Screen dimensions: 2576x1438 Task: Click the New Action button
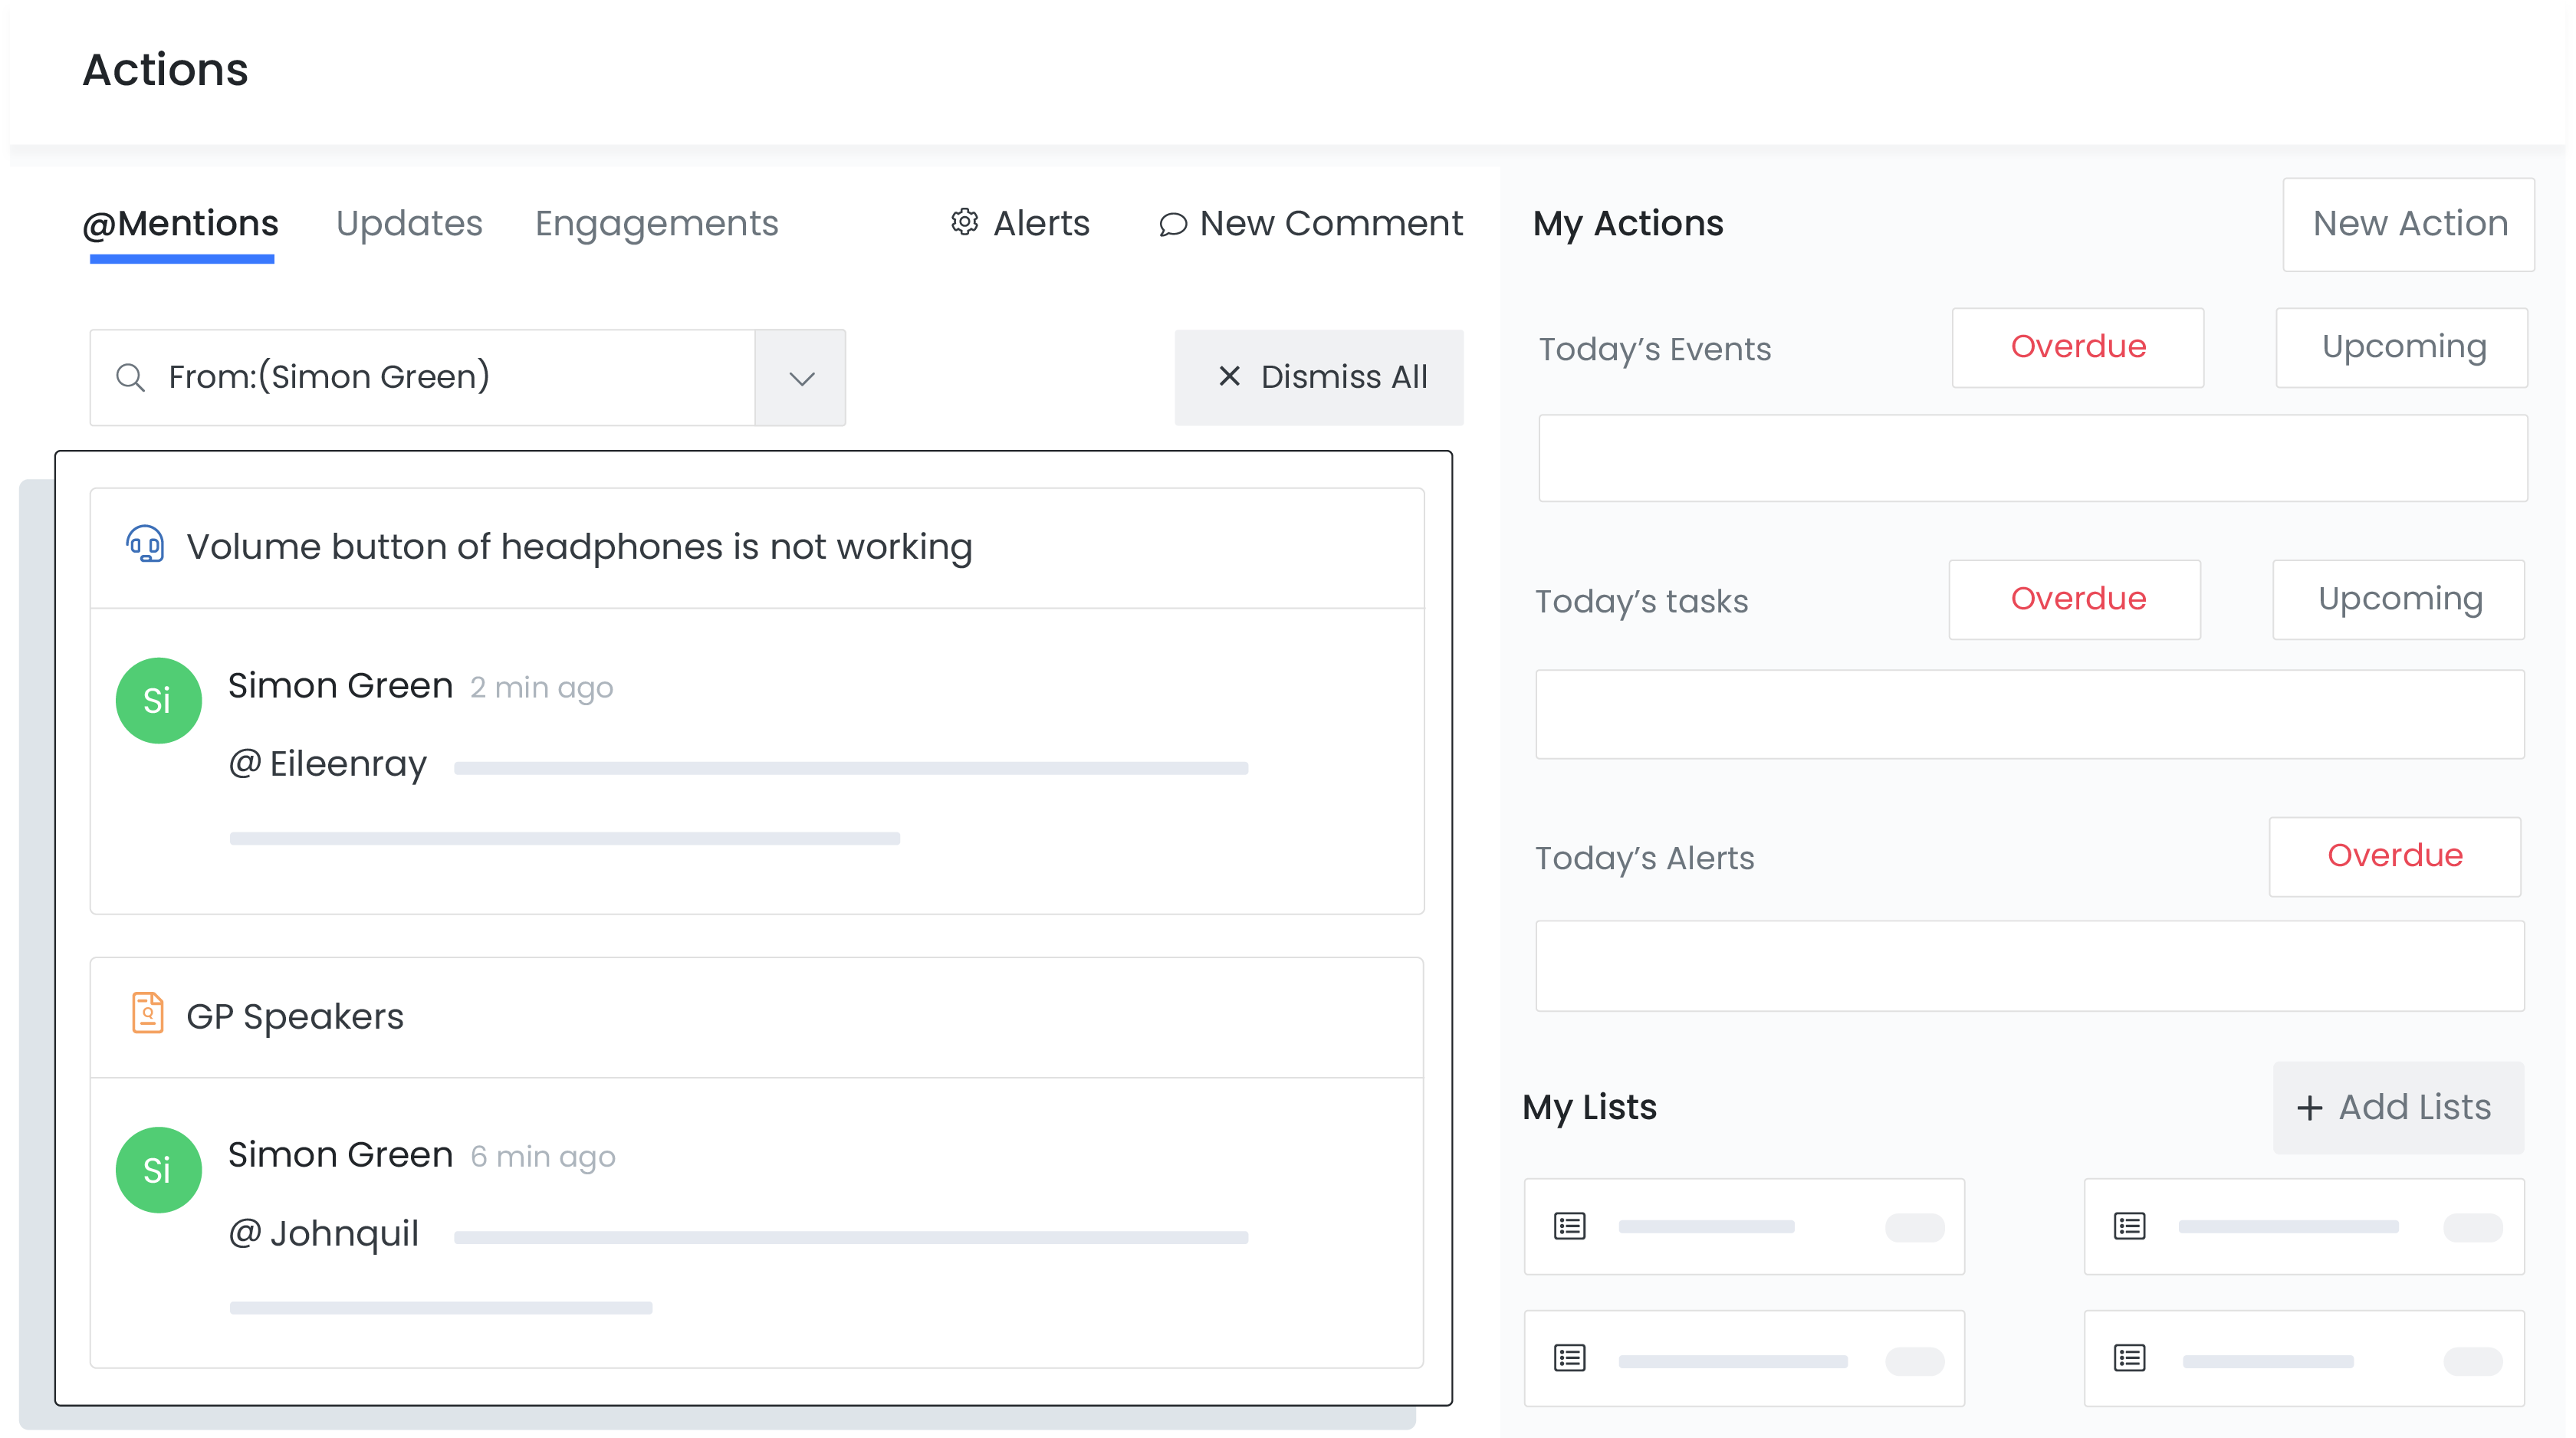pos(2409,223)
